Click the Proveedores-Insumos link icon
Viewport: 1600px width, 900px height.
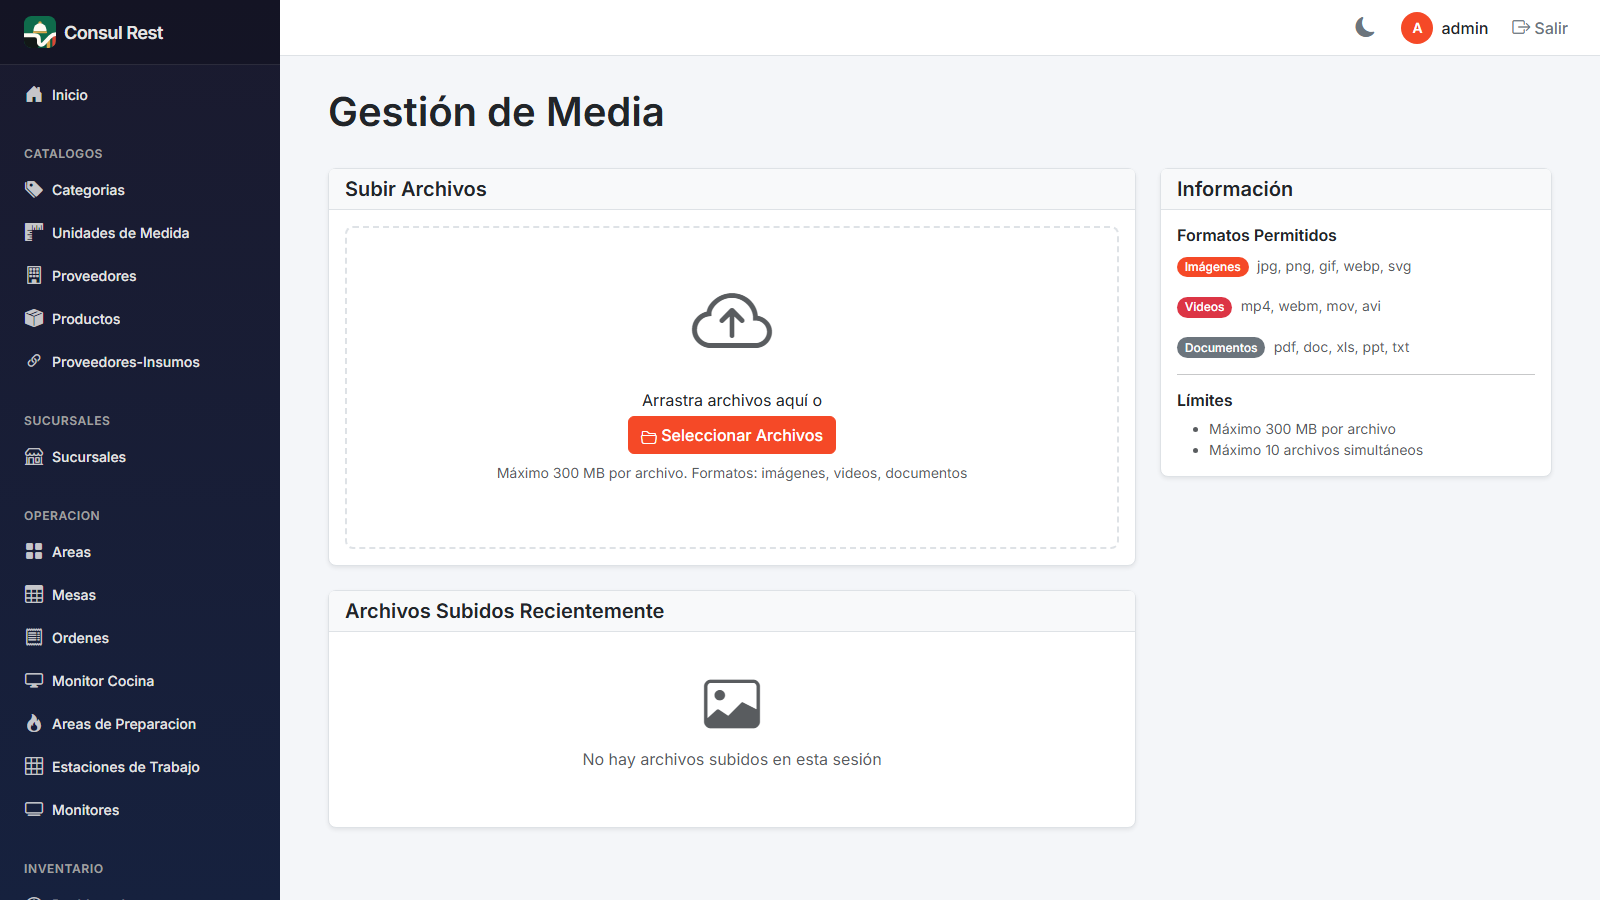34,361
